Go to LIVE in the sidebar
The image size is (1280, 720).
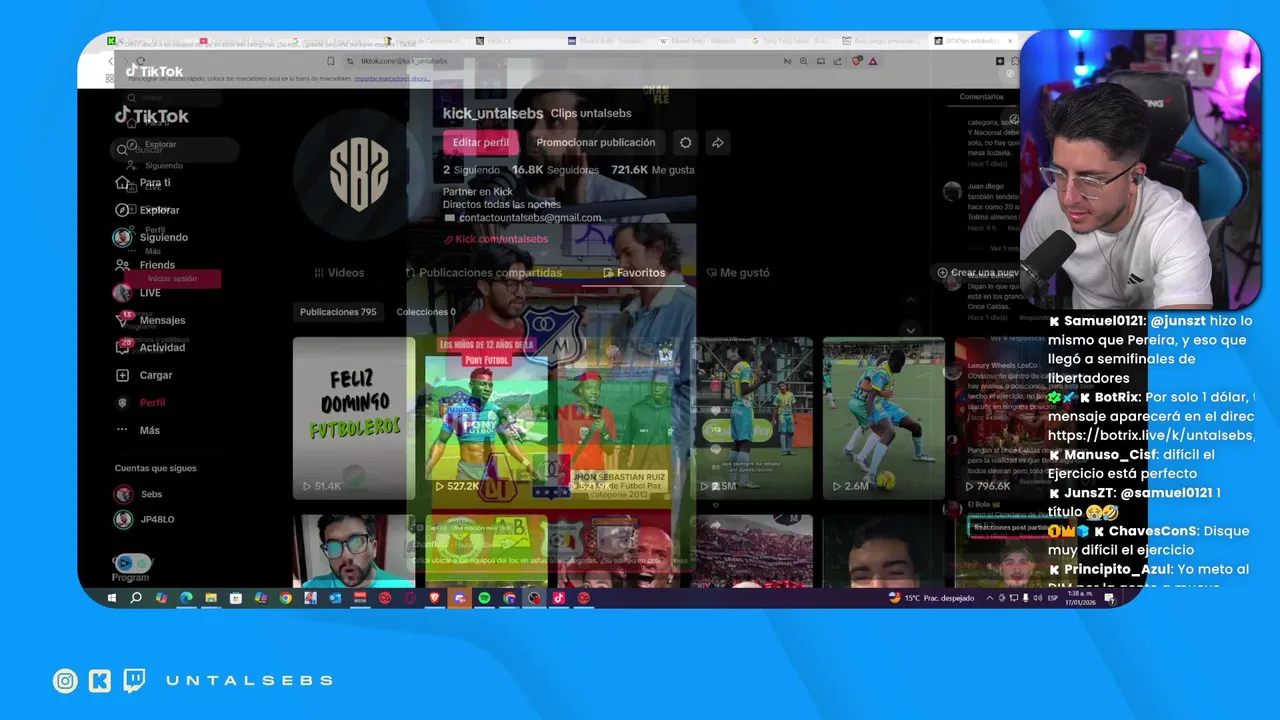(138, 293)
